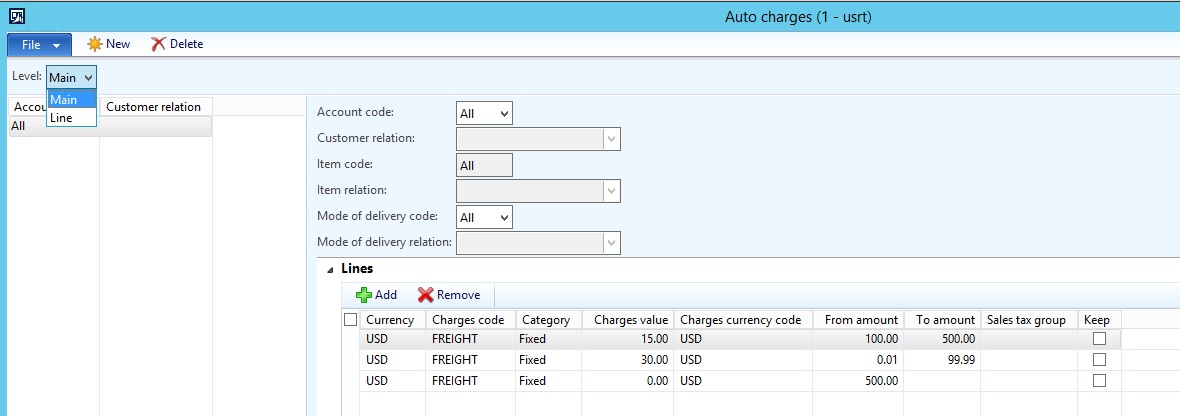The width and height of the screenshot is (1180, 416).
Task: Click the Customer relation column header
Action: click(154, 107)
